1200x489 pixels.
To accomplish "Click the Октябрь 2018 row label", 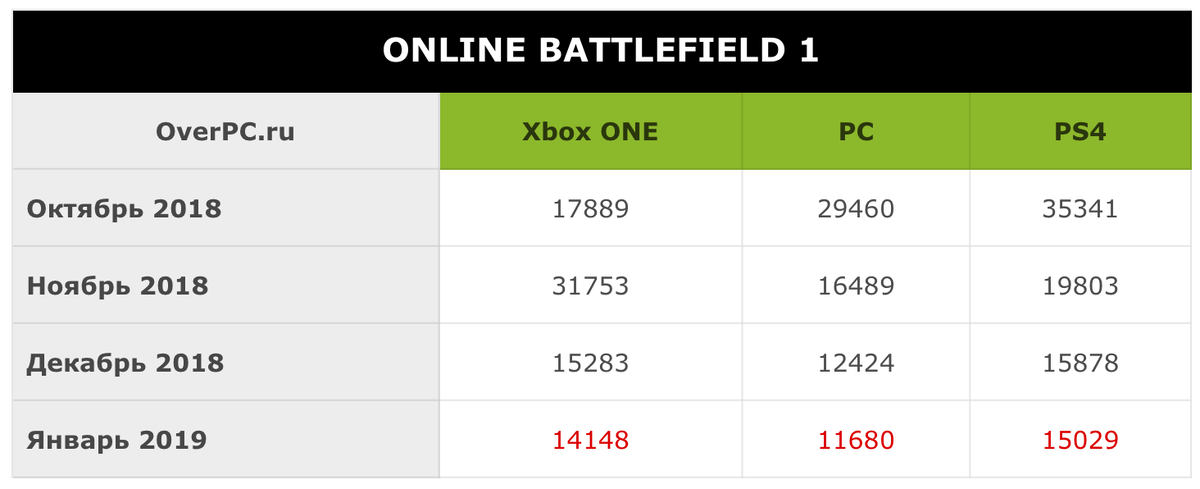I will click(x=124, y=209).
